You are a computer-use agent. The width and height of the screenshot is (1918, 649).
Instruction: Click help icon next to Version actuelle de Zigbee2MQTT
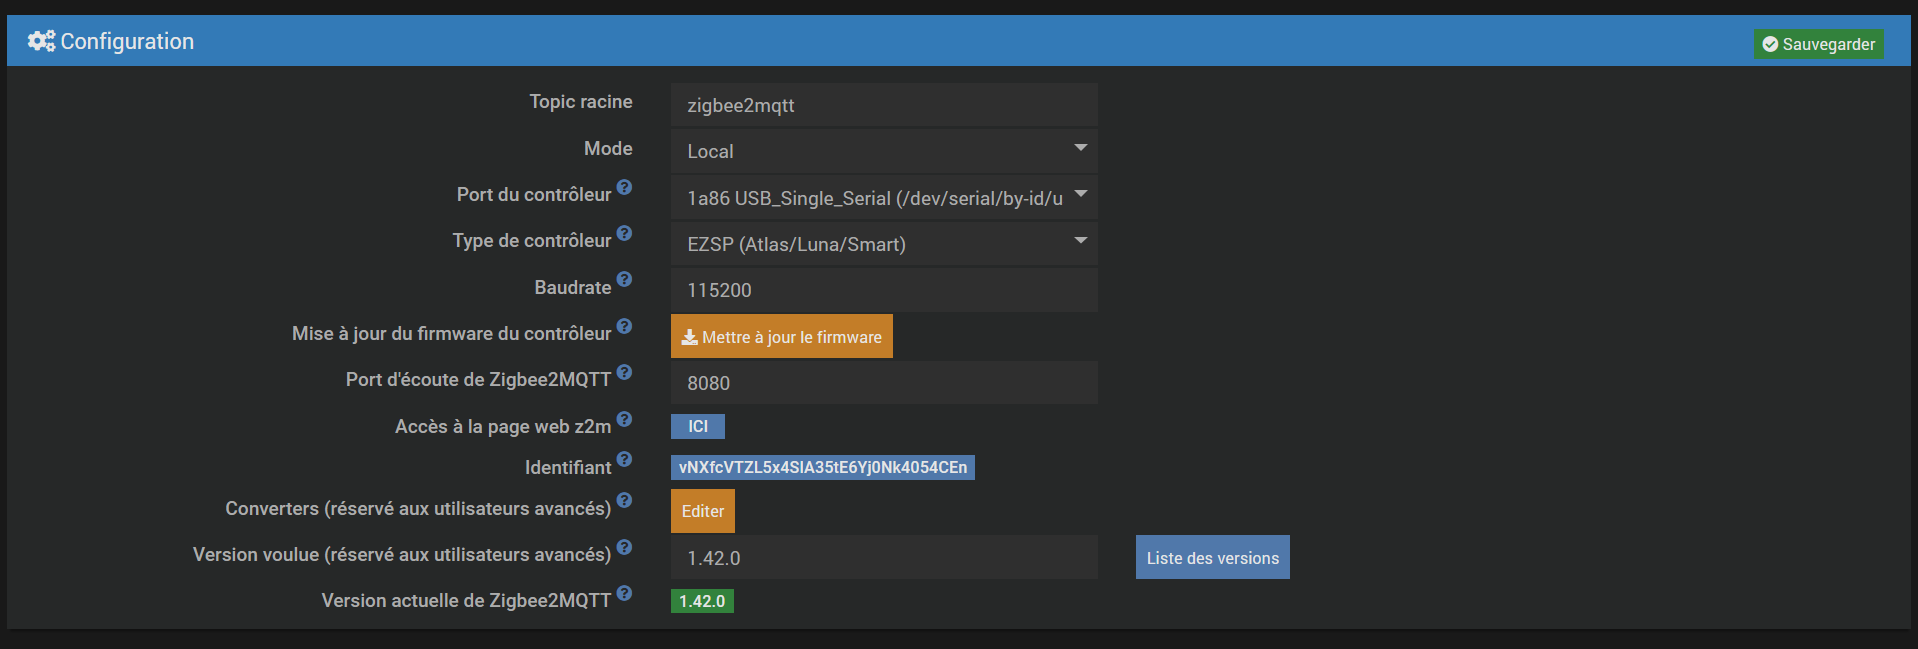(624, 593)
